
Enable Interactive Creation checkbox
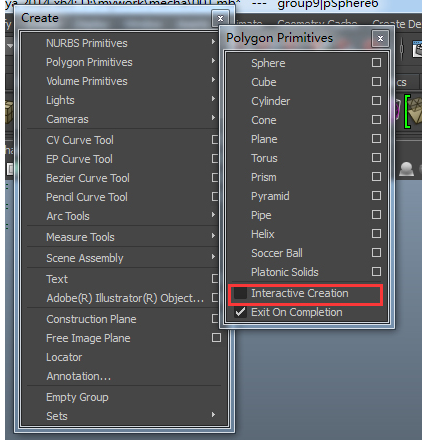pyautogui.click(x=240, y=293)
